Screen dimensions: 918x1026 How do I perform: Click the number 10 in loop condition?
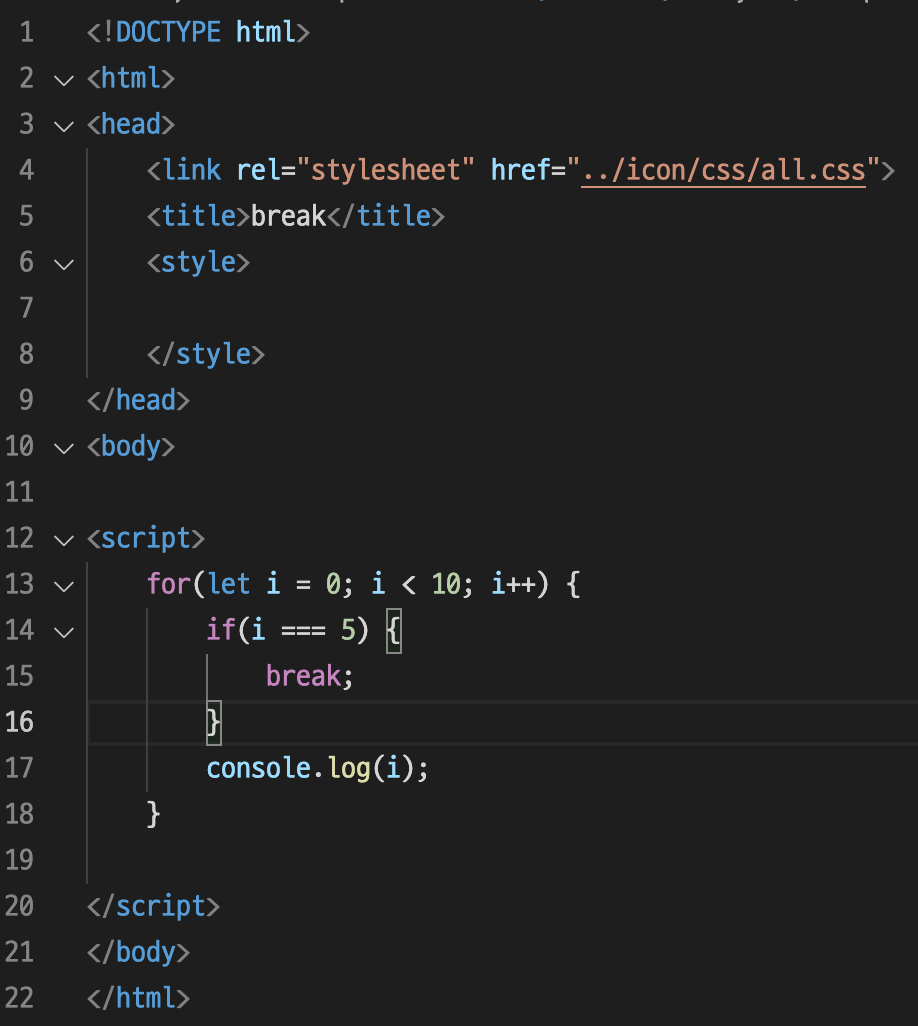pos(446,584)
